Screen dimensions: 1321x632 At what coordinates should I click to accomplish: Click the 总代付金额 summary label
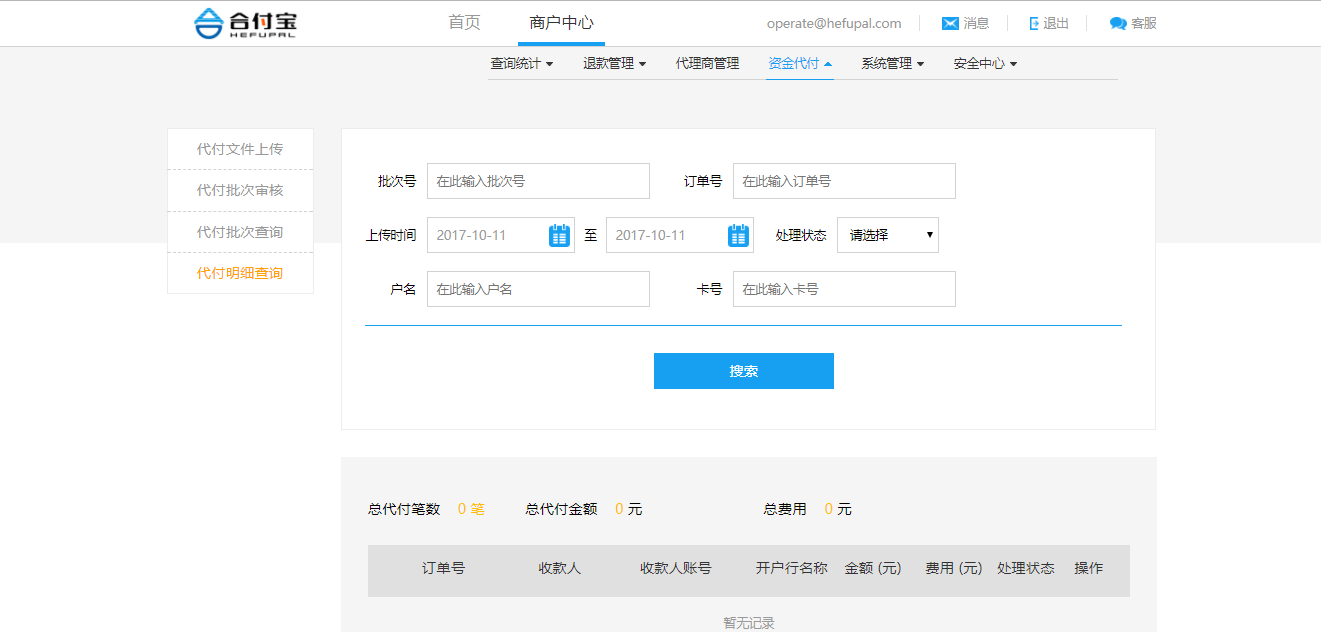tap(562, 509)
